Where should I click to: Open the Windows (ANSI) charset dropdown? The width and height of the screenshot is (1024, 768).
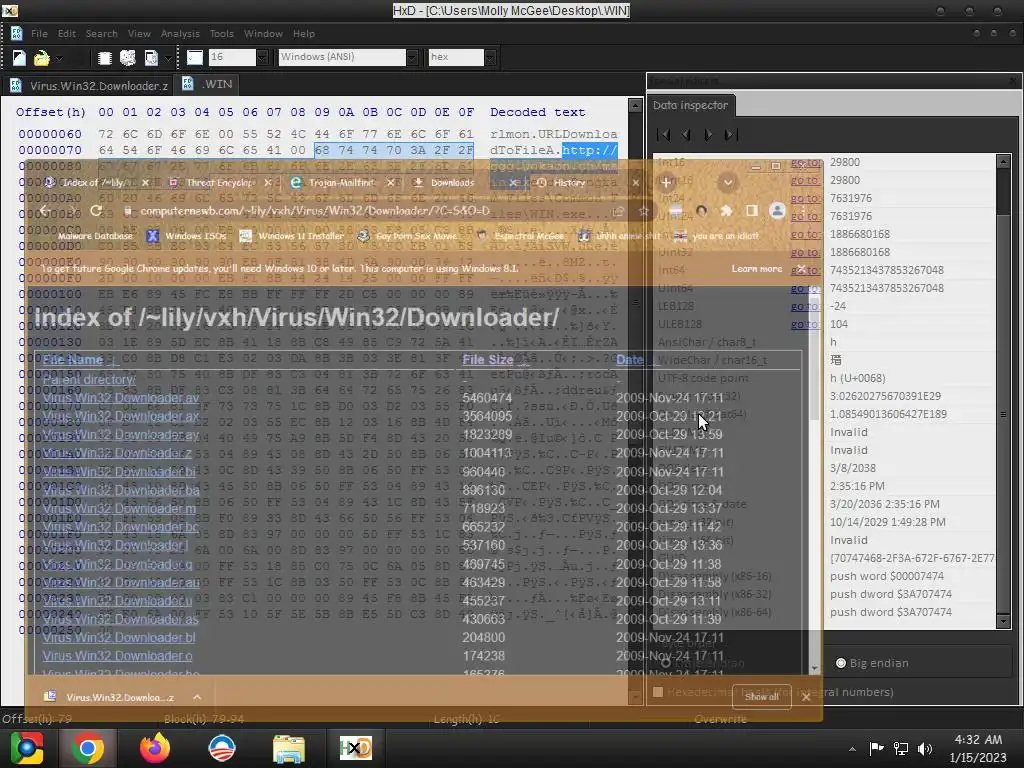tap(411, 57)
